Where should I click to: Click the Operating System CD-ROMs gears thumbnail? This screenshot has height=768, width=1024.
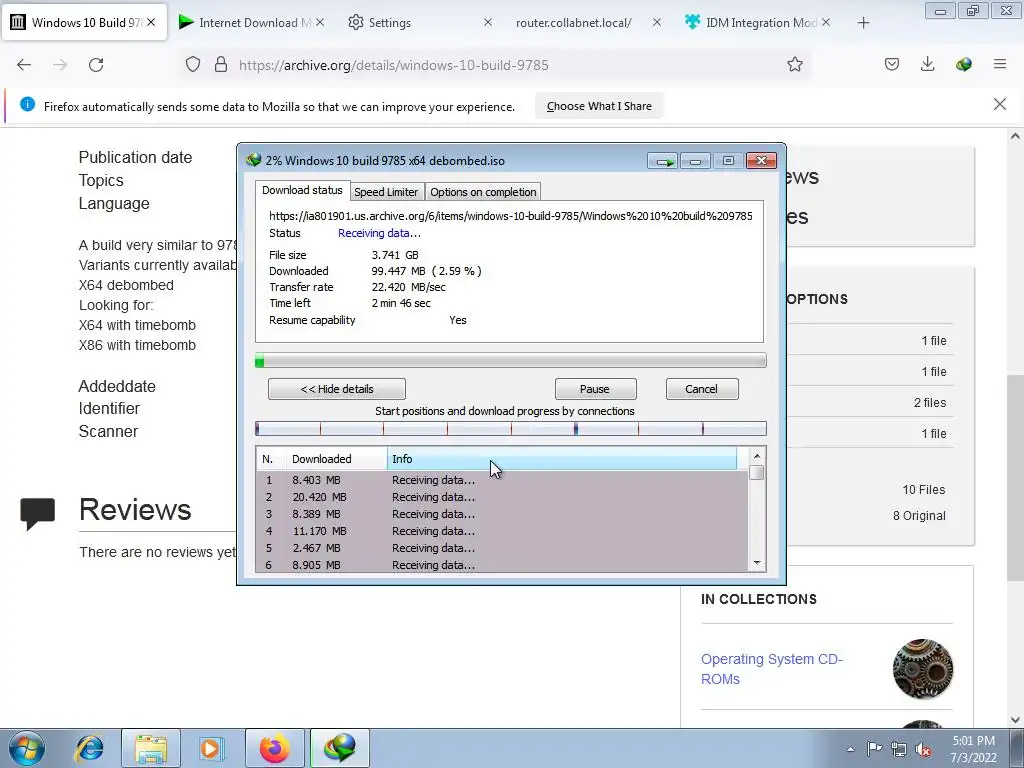click(923, 669)
